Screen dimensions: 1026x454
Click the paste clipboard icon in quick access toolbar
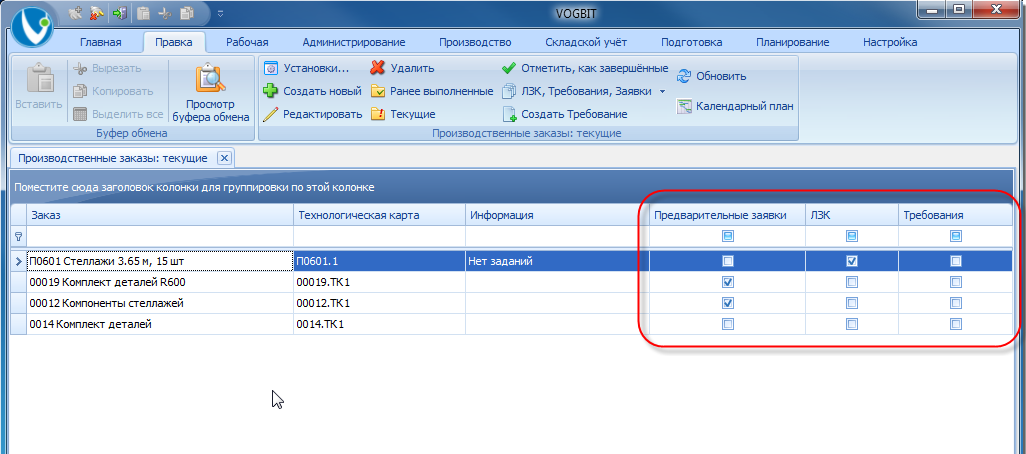[144, 11]
